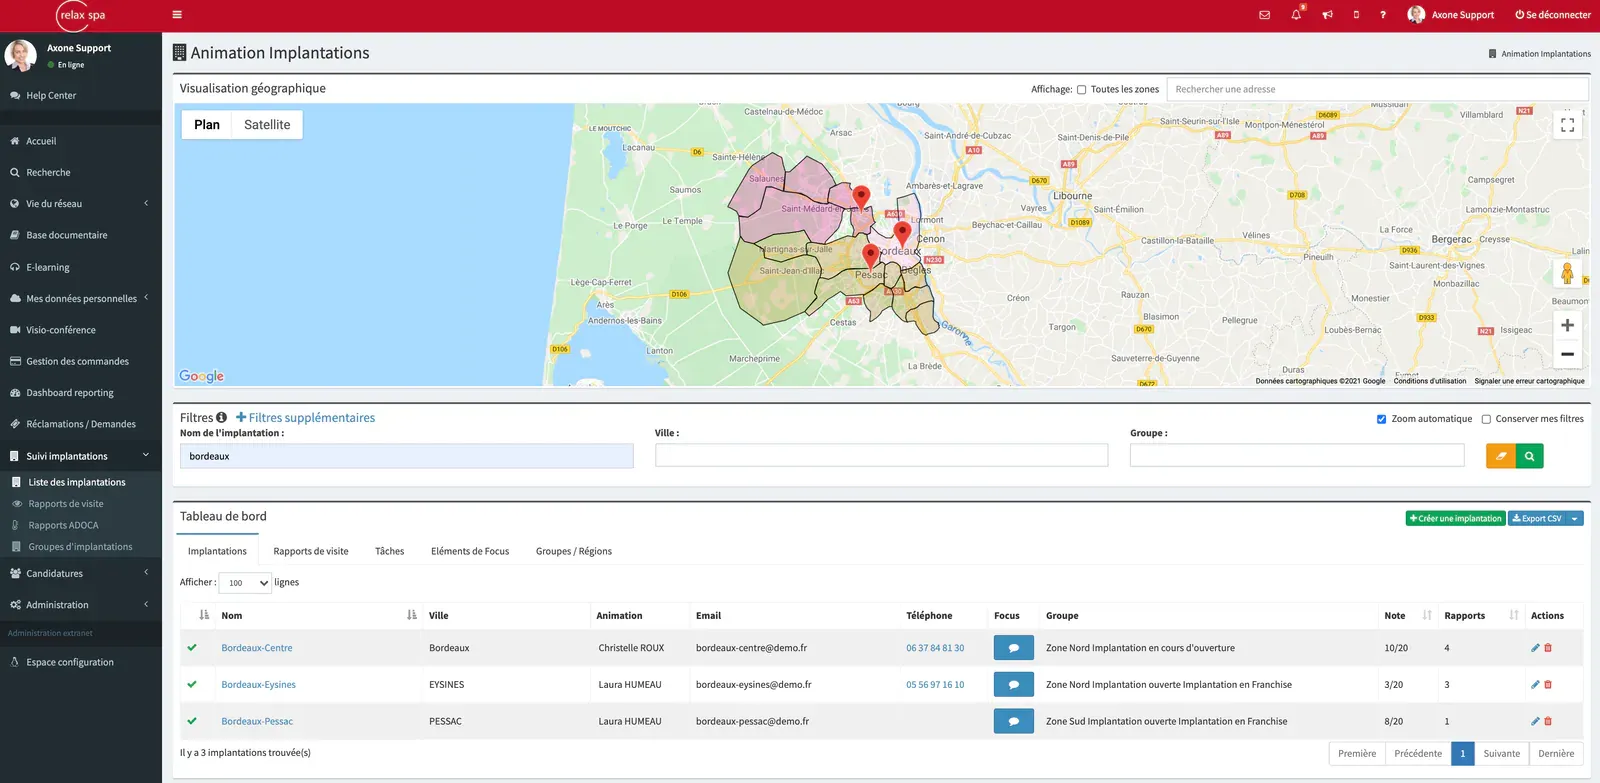1600x783 pixels.
Task: Uncheck the Zoom automatique checkbox
Action: pos(1381,420)
